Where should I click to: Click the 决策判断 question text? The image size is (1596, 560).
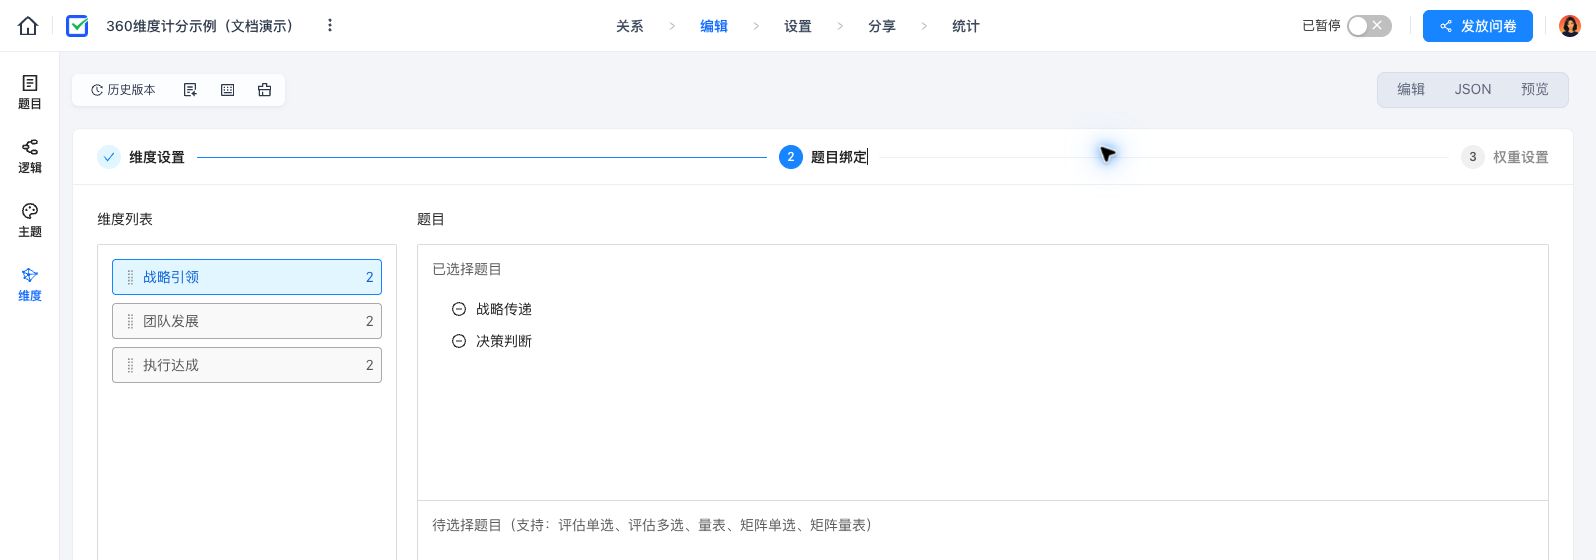pos(504,341)
